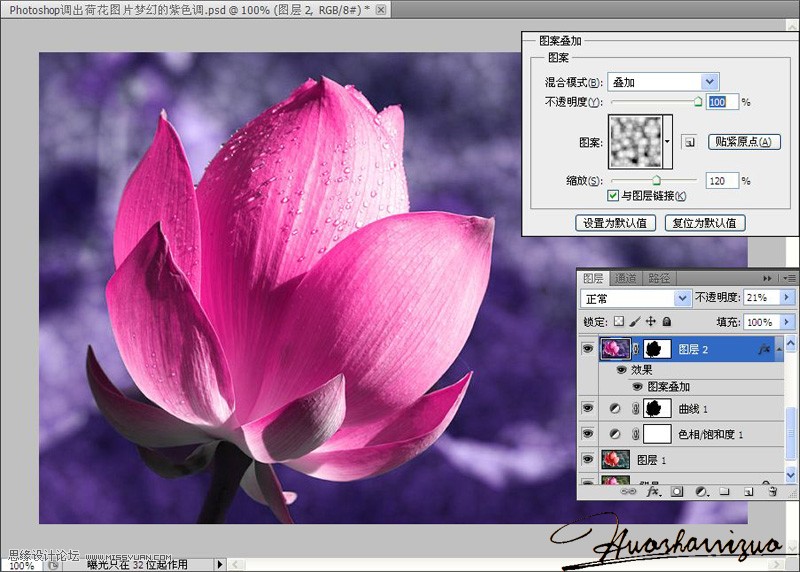
Task: Click the delete layer trash icon
Action: 772,491
